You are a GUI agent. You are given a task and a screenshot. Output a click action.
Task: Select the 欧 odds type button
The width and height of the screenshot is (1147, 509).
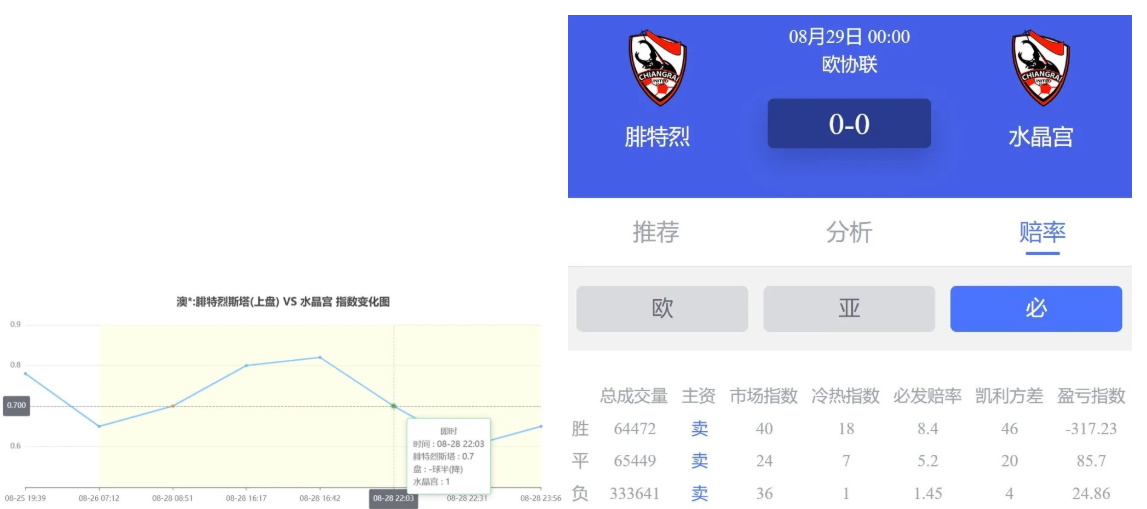click(662, 309)
